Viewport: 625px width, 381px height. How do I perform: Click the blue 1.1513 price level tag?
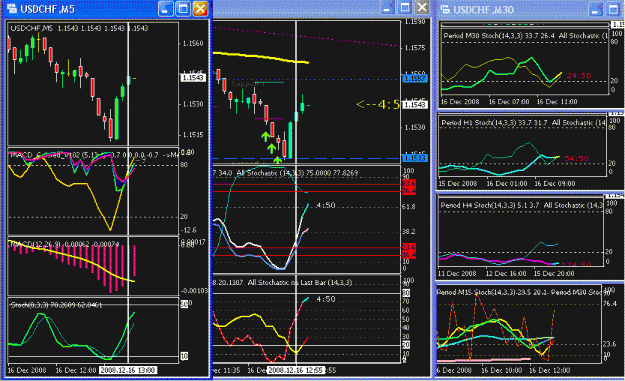pyautogui.click(x=415, y=158)
